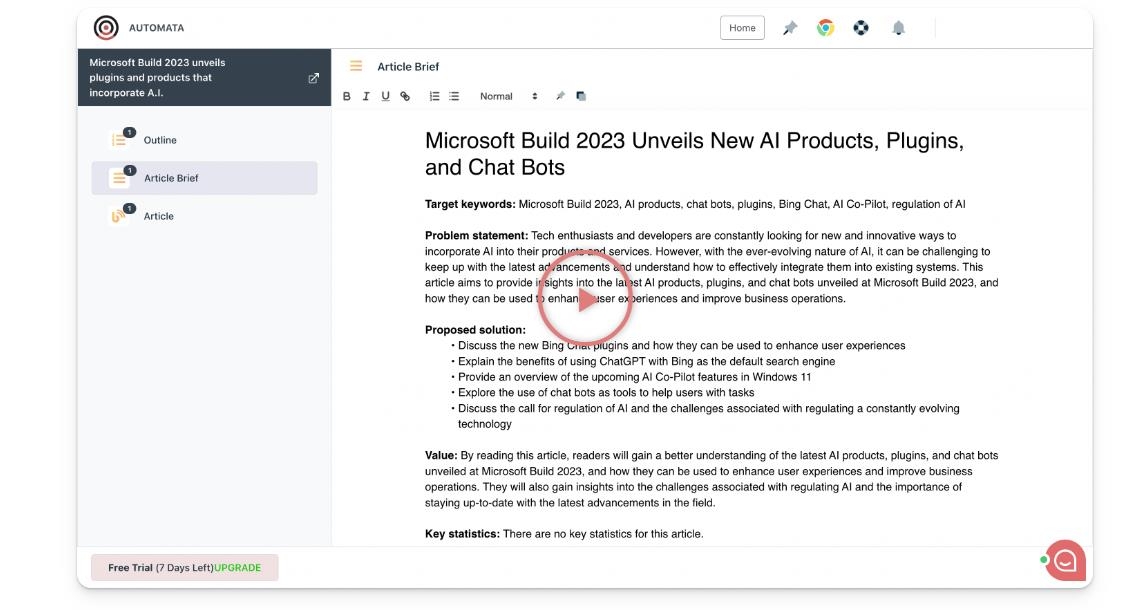The height and width of the screenshot is (610, 1139).
Task: Click the 'Problem statement:' label
Action: (477, 235)
